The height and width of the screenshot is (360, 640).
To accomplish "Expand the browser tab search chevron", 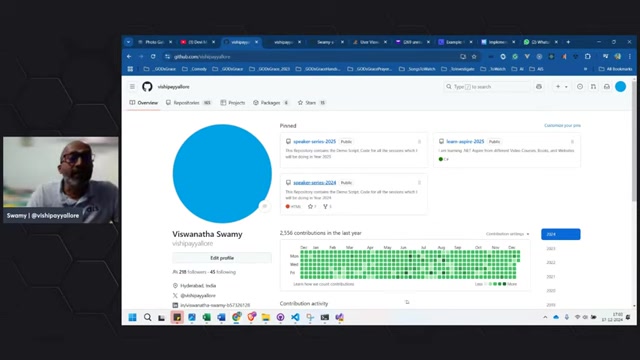I will 129,42.
